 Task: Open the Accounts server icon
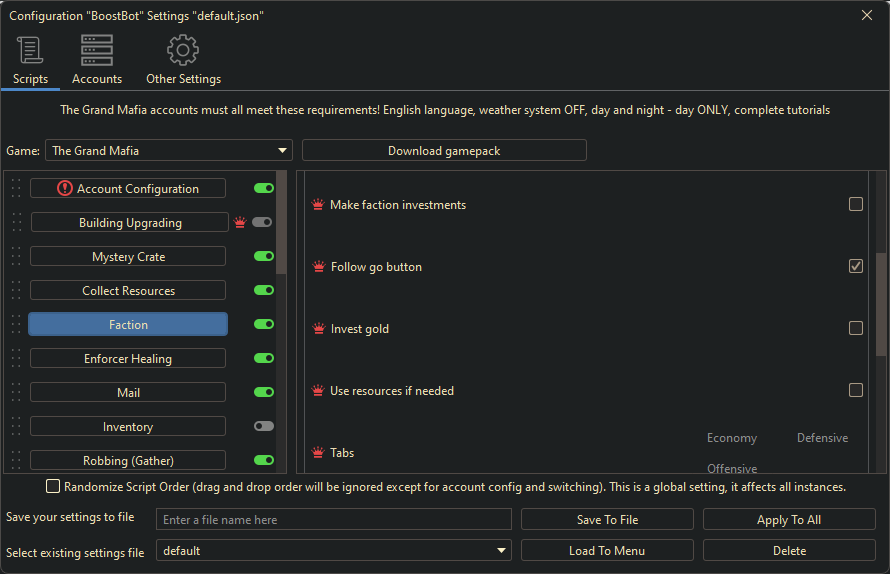[97, 50]
